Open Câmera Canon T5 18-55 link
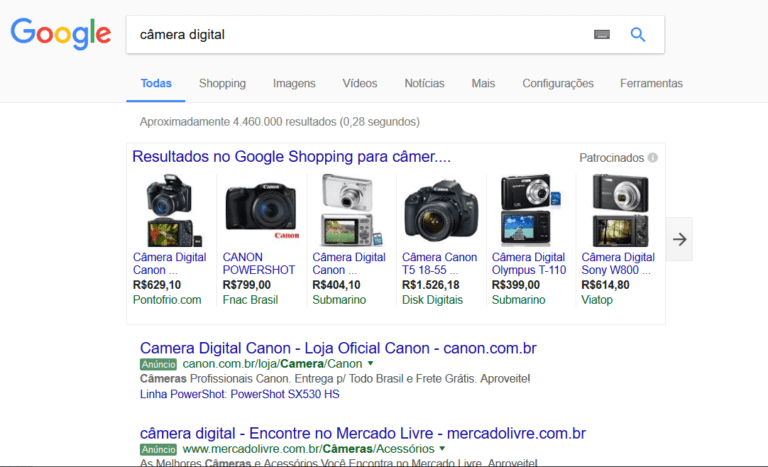Viewport: 768px width, 467px height. [x=439, y=264]
